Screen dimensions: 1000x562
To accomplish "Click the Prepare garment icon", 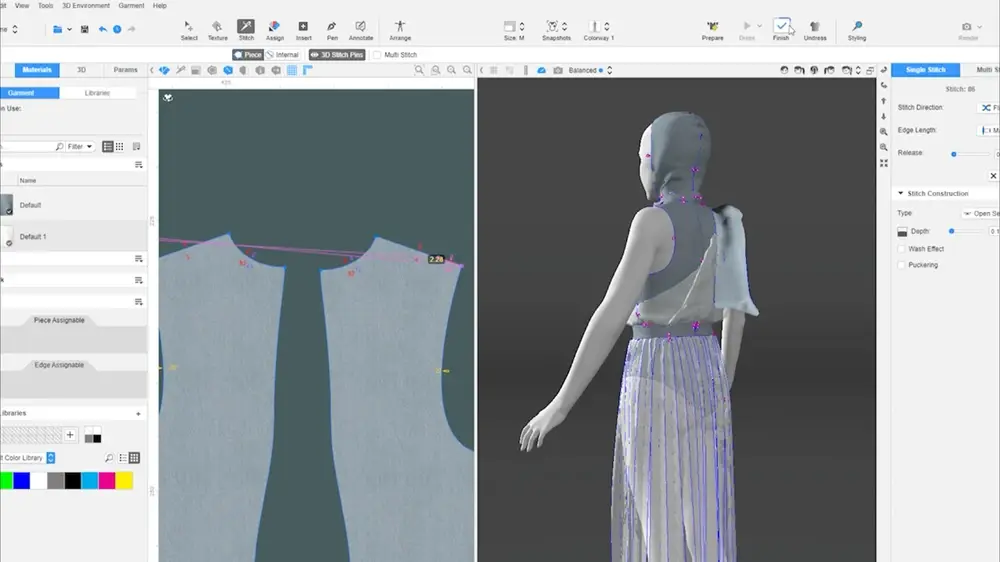I will click(712, 28).
